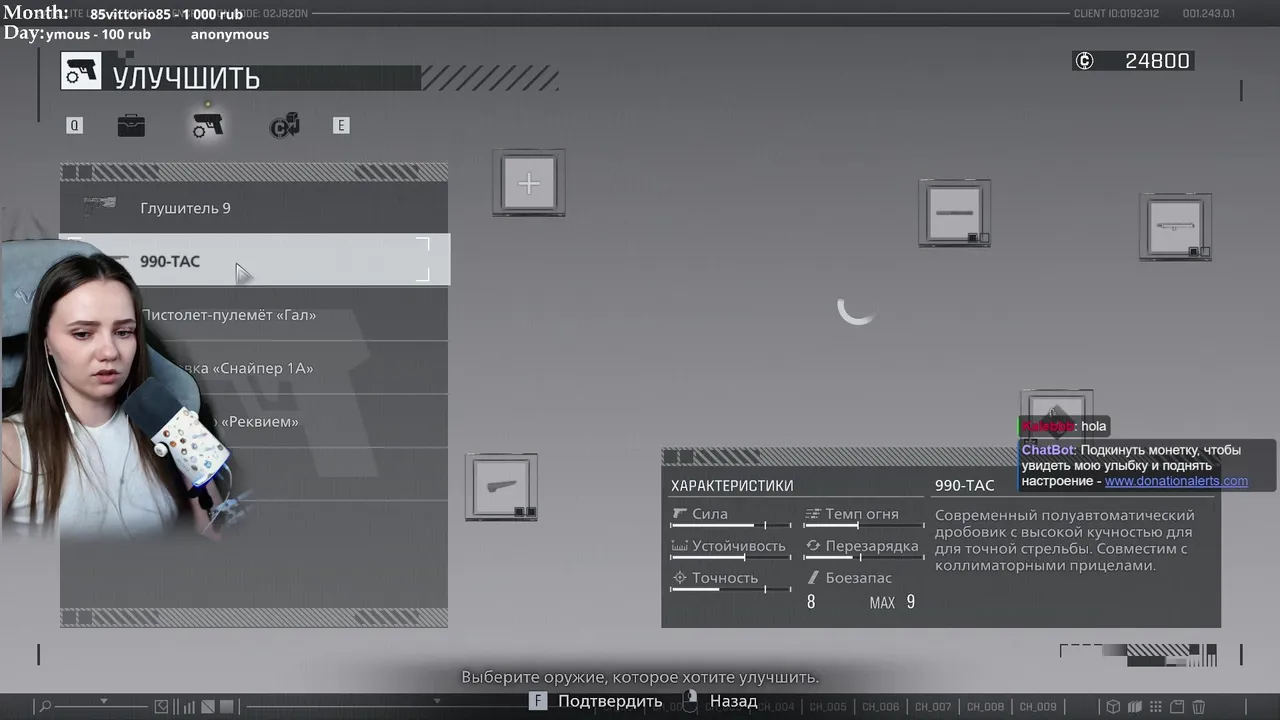This screenshot has width=1280, height=720.
Task: Open the scope attachment slot
Action: [x=1175, y=227]
